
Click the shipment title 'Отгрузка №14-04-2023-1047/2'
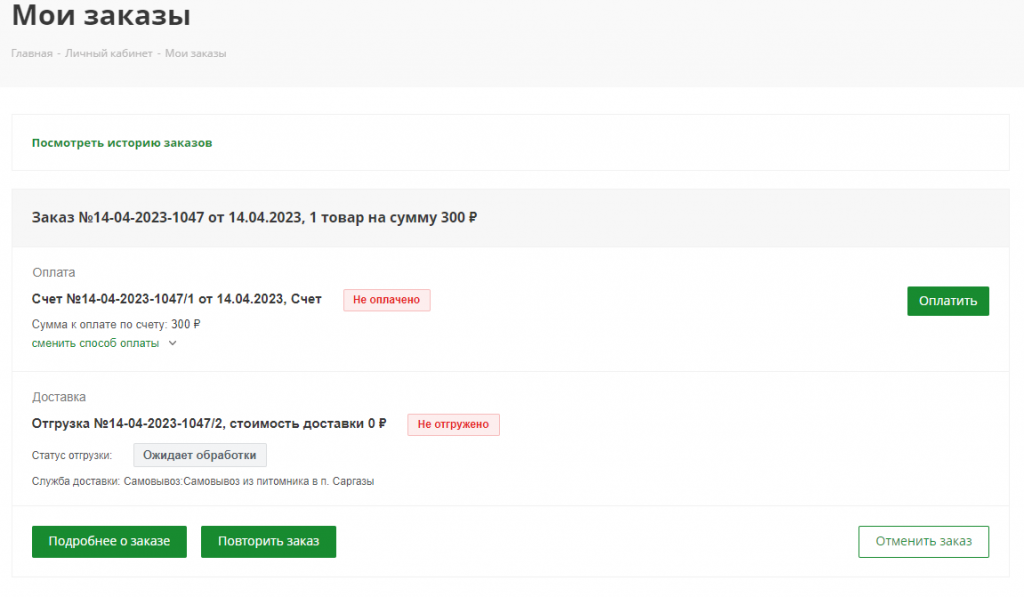click(209, 423)
